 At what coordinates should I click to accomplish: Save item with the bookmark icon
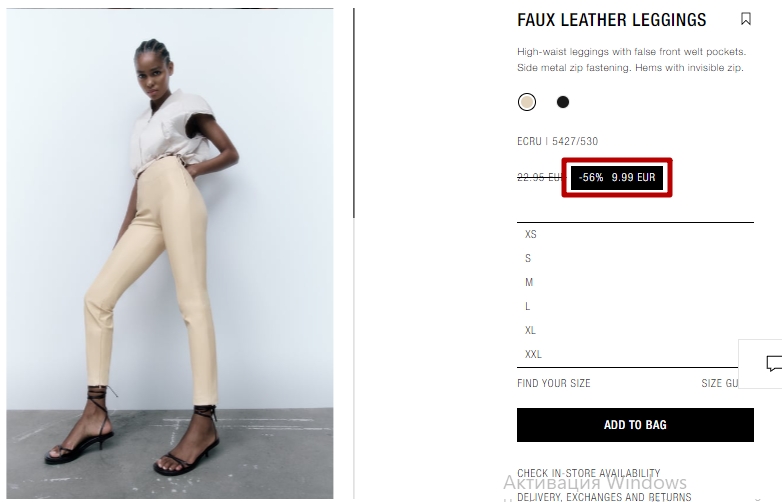tap(746, 19)
